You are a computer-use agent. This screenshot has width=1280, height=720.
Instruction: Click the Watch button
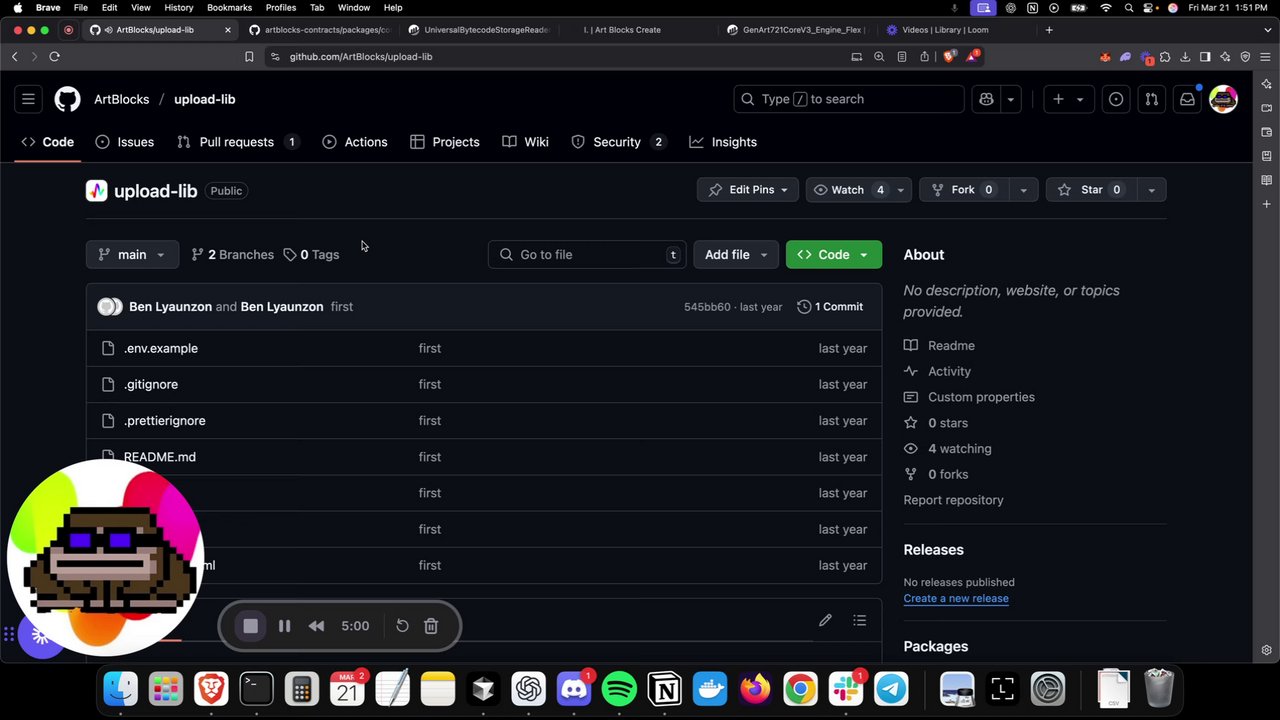[x=848, y=190]
